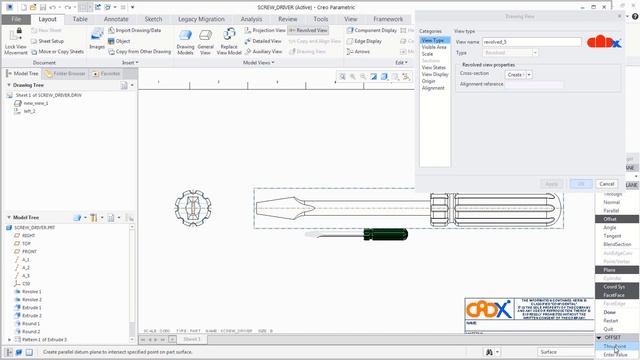The image size is (640, 360).
Task: Click the Refit zoom icon in graphics toolbar
Action: tap(342, 76)
